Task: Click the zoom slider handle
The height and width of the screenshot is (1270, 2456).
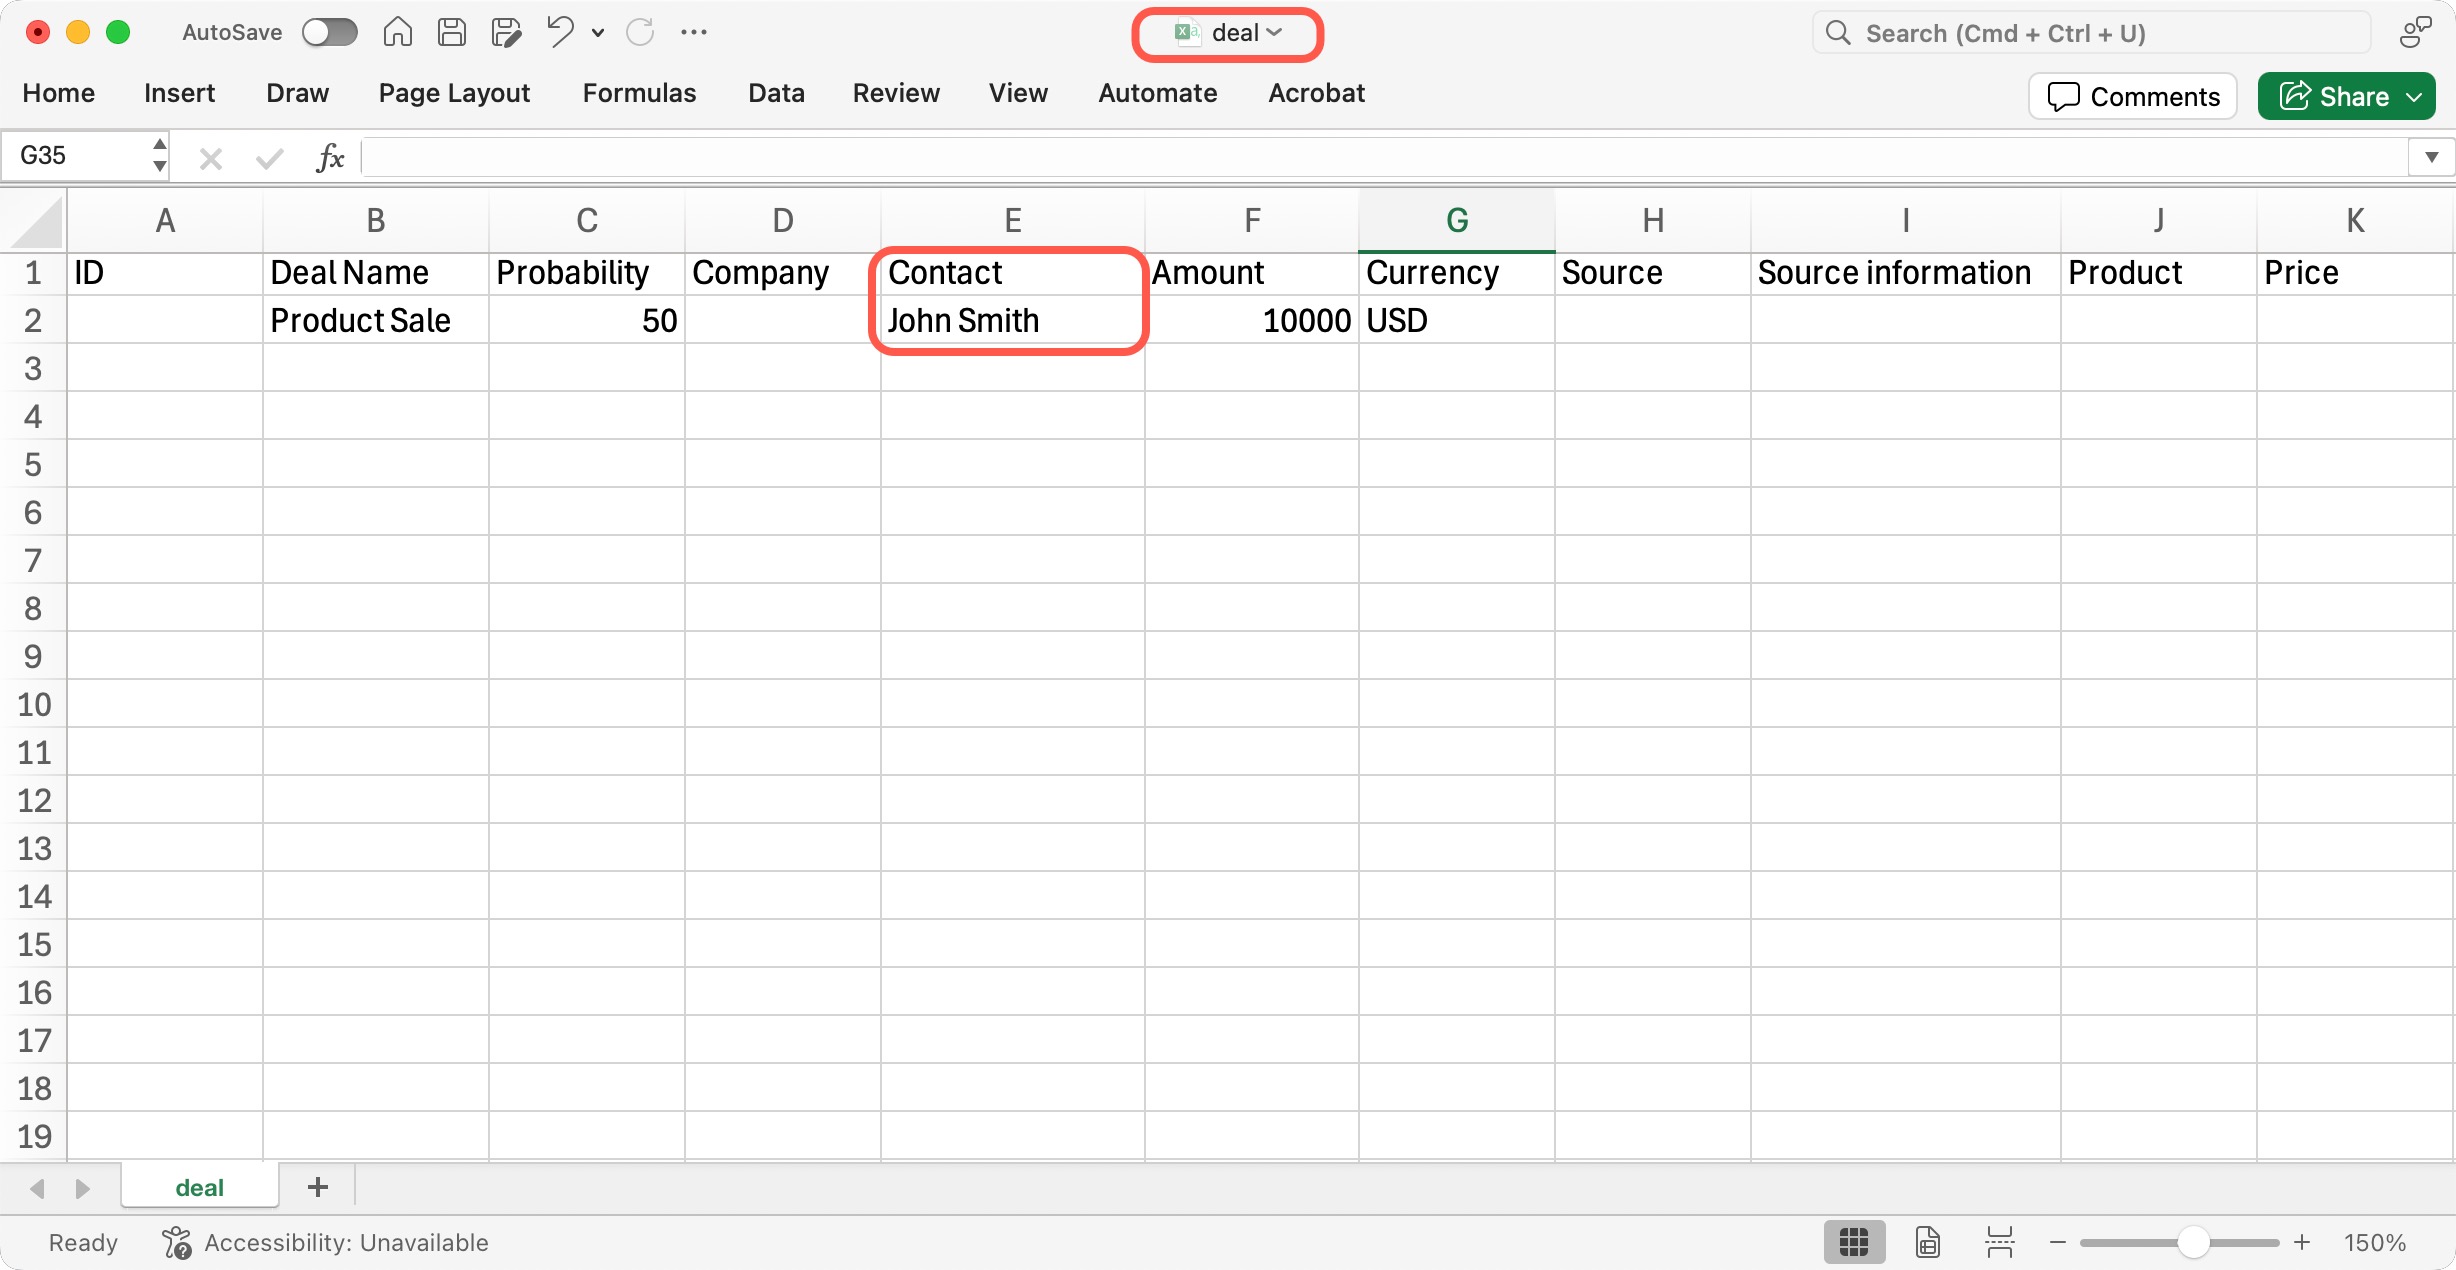Action: 2193,1242
